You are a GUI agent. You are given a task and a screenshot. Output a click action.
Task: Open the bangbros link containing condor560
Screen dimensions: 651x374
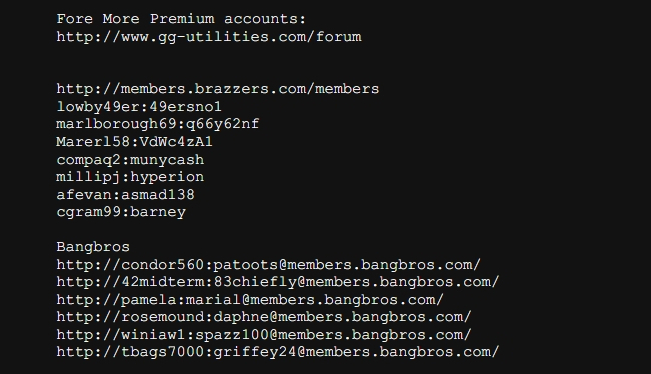(x=269, y=265)
